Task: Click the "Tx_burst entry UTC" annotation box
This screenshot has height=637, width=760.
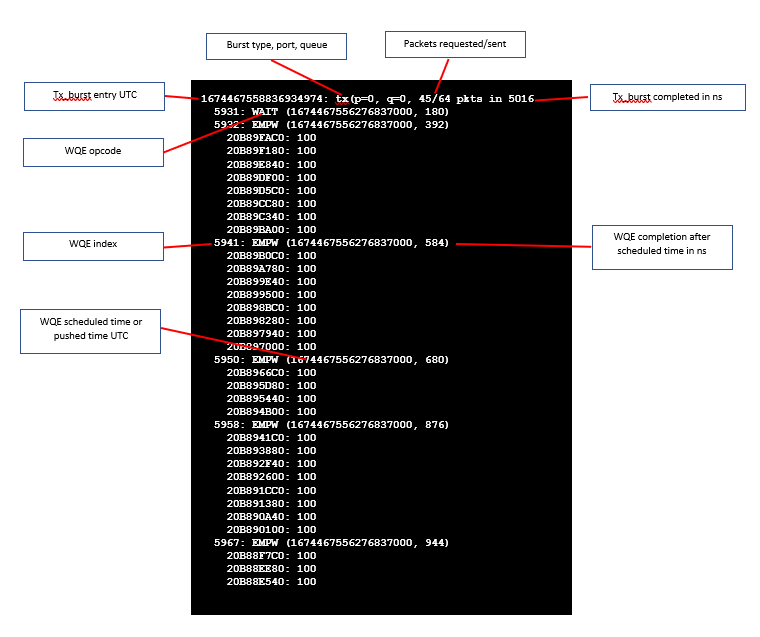Action: click(94, 96)
